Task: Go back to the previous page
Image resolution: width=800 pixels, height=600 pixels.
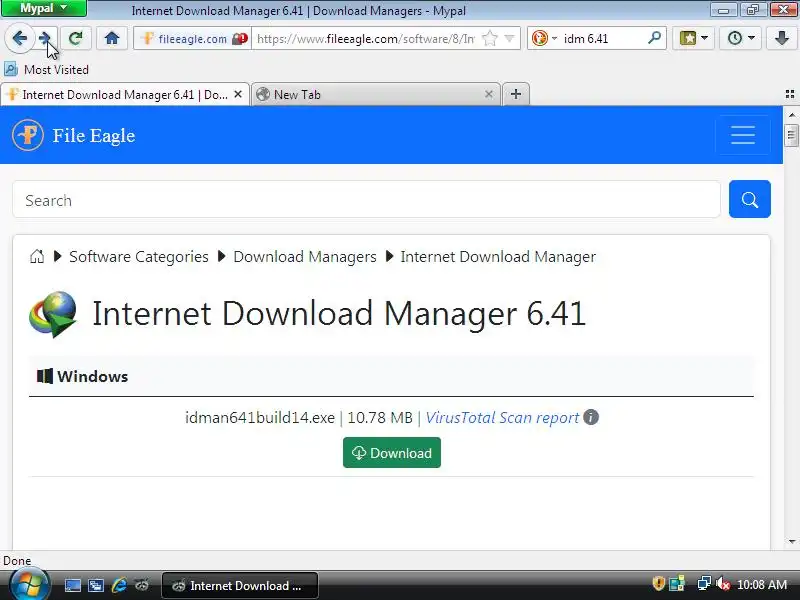Action: (19, 38)
